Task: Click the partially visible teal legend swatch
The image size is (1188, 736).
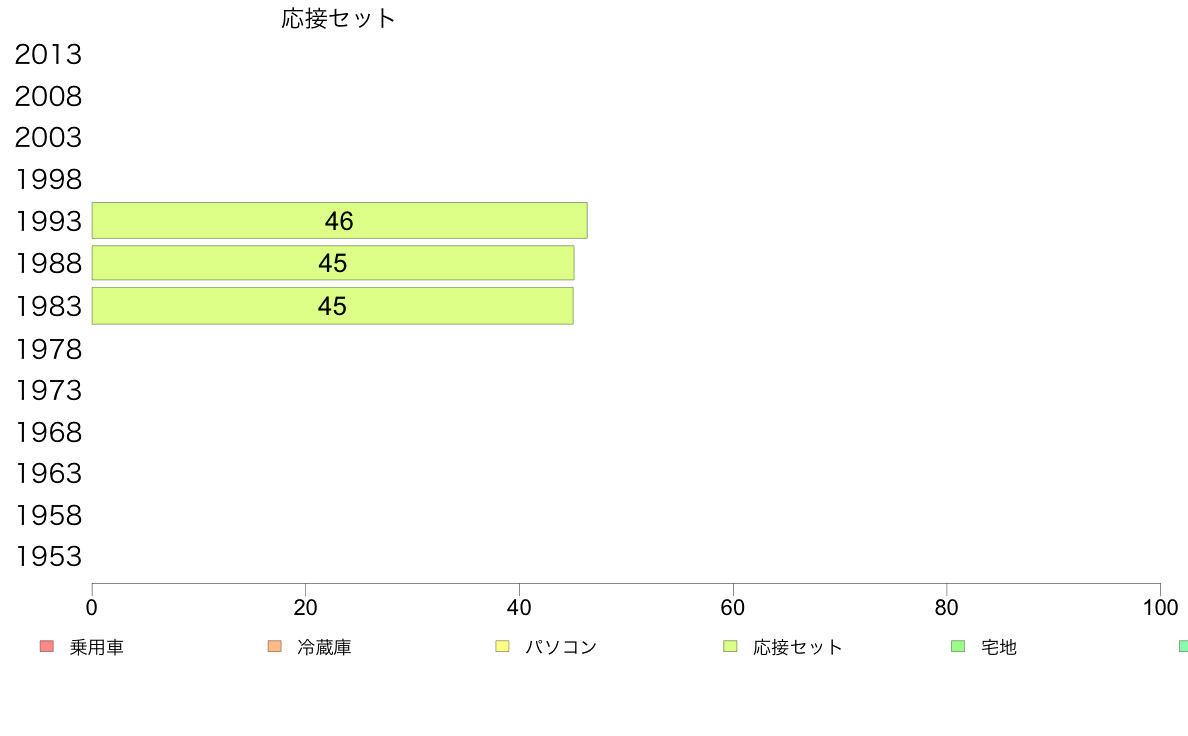Action: [x=1183, y=646]
